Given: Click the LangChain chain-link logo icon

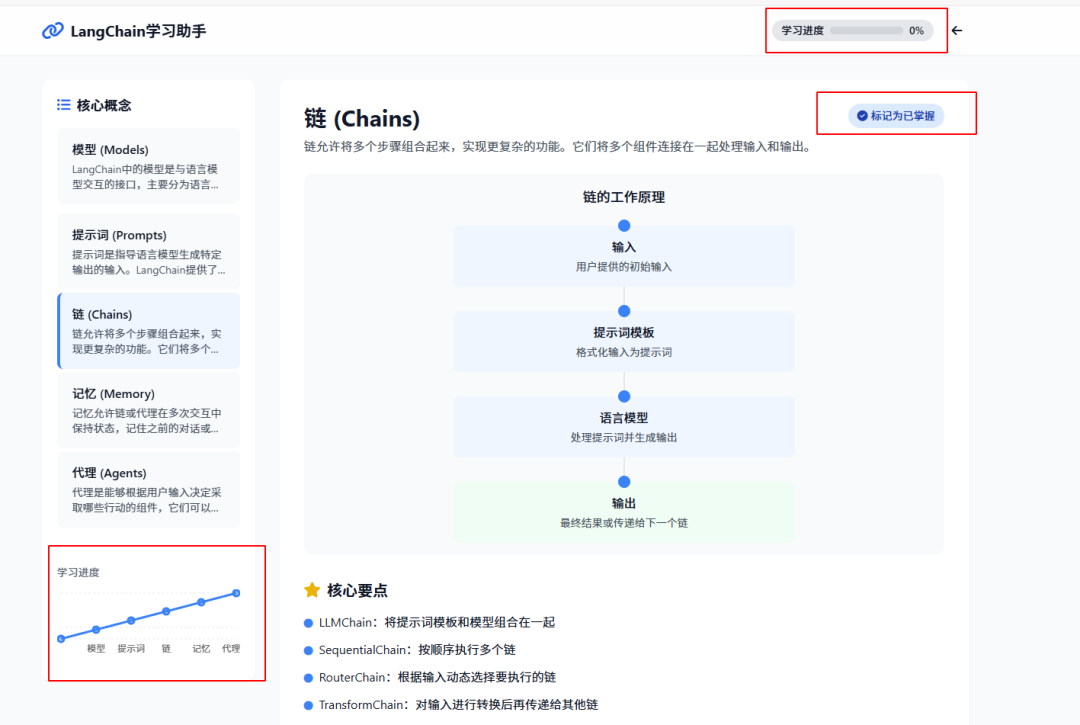Looking at the screenshot, I should [x=52, y=31].
